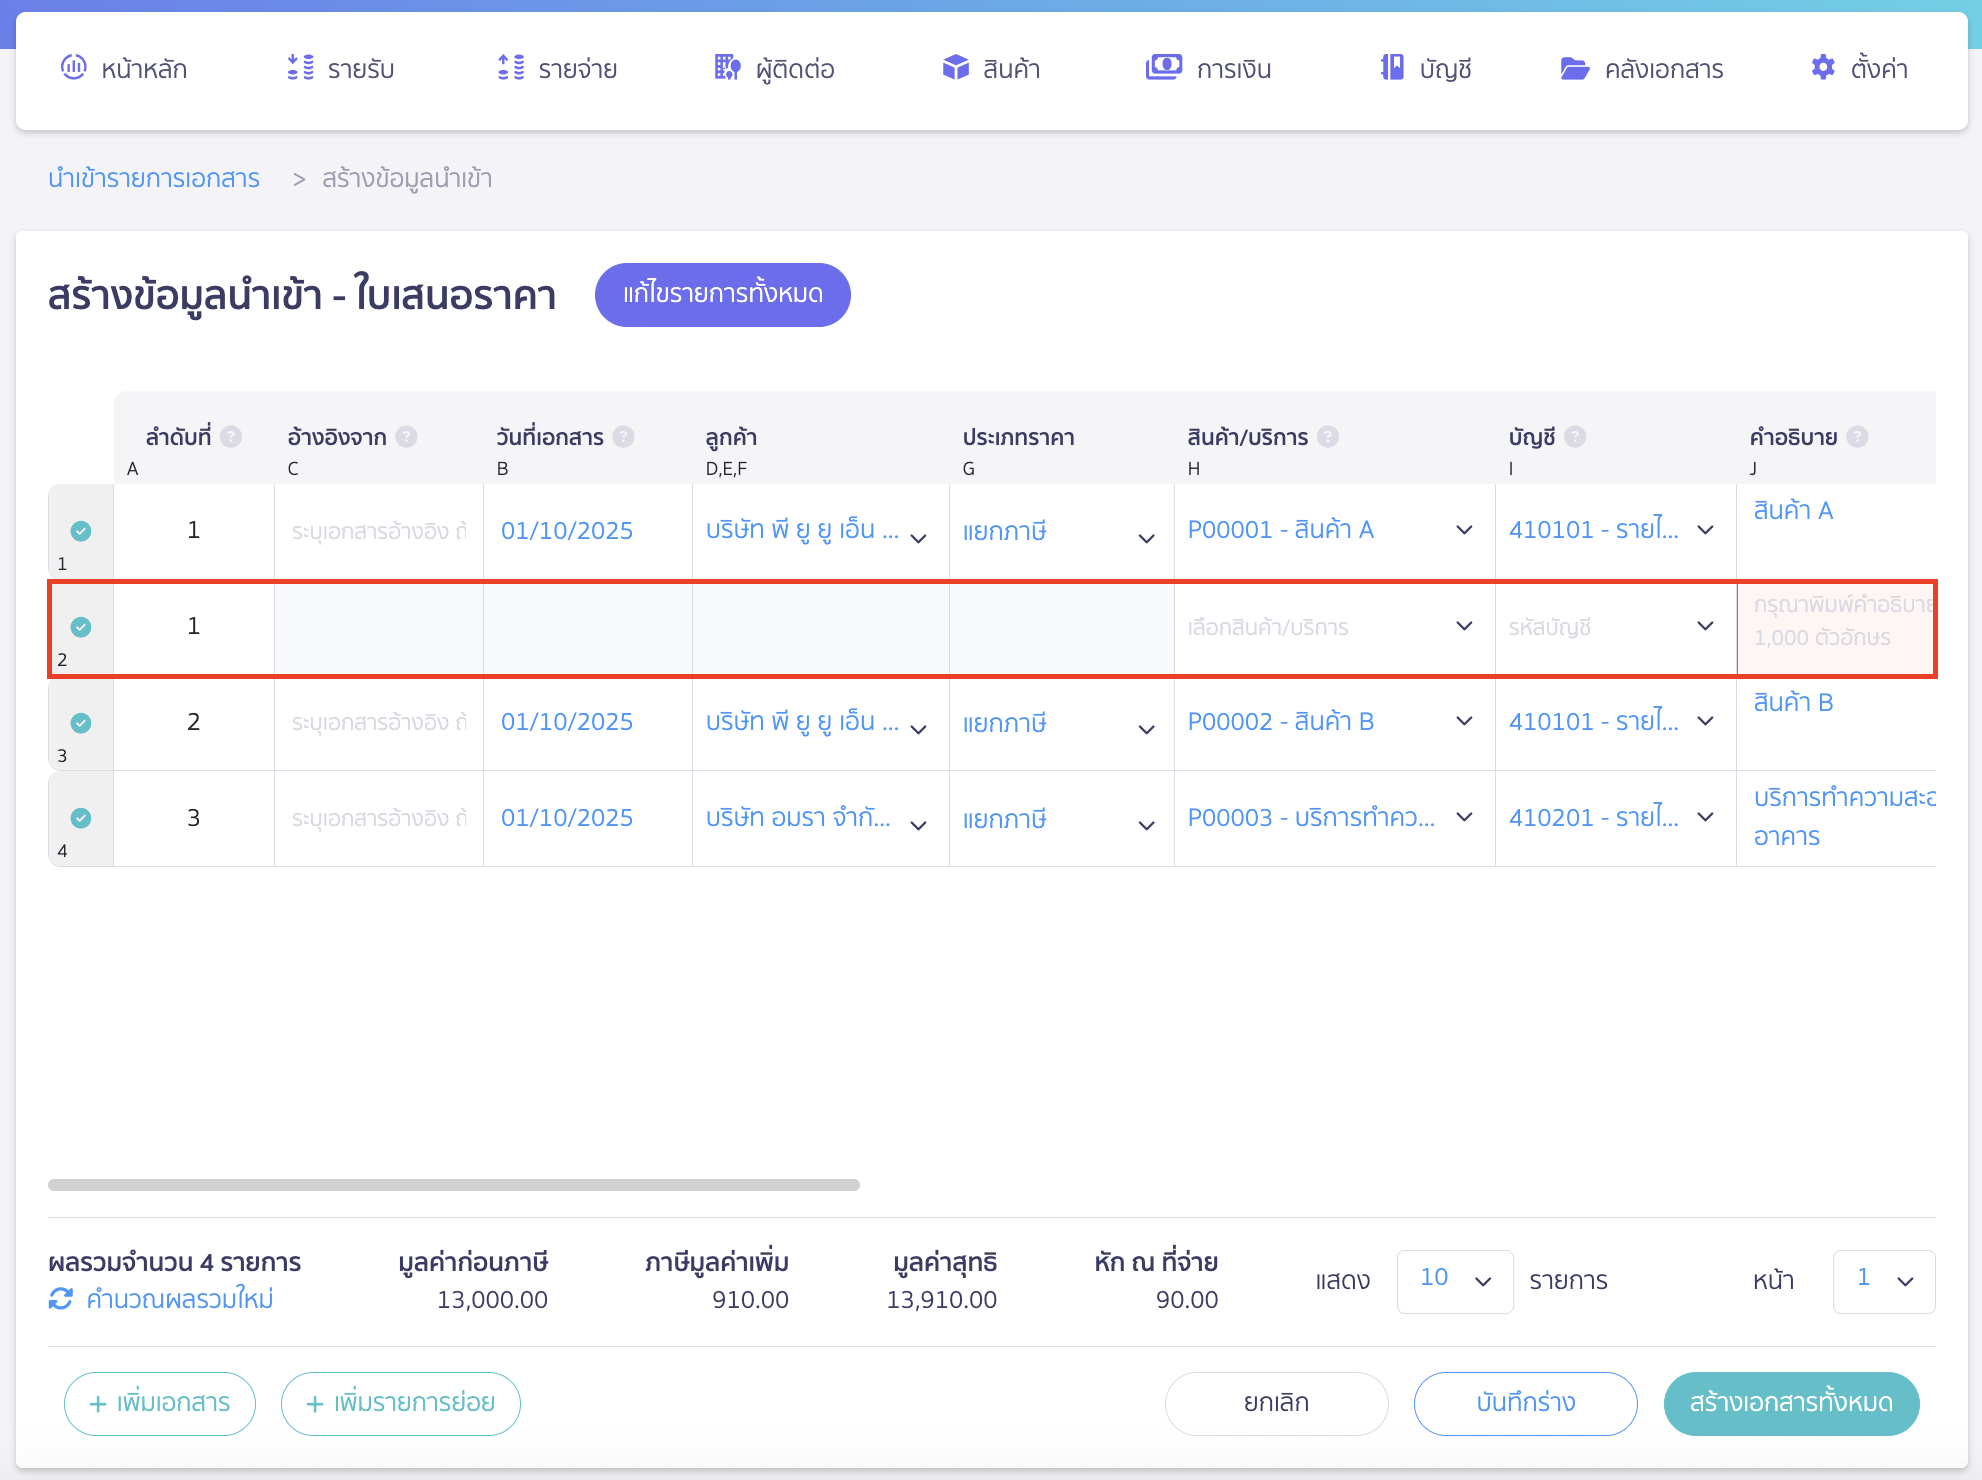Image resolution: width=1982 pixels, height=1480 pixels.
Task: Click the gear icon for ตั้งค่า
Action: (1822, 68)
